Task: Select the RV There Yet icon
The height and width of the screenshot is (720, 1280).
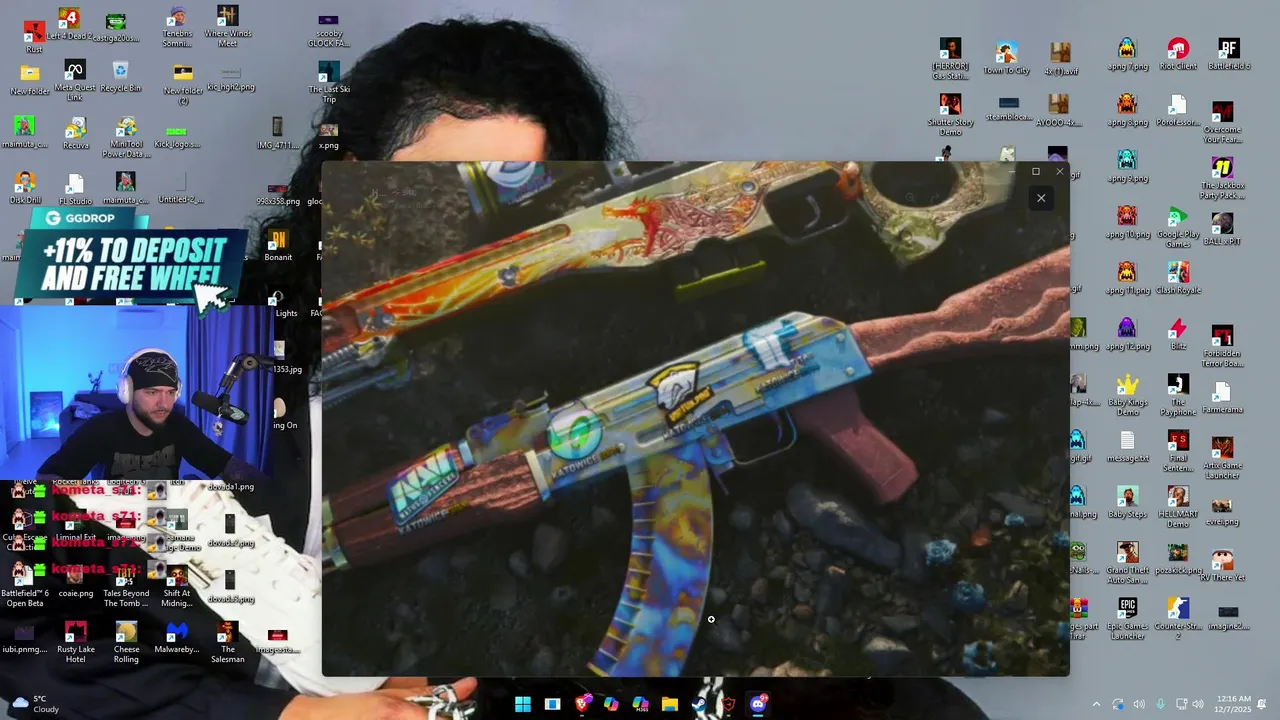Action: point(1222,565)
